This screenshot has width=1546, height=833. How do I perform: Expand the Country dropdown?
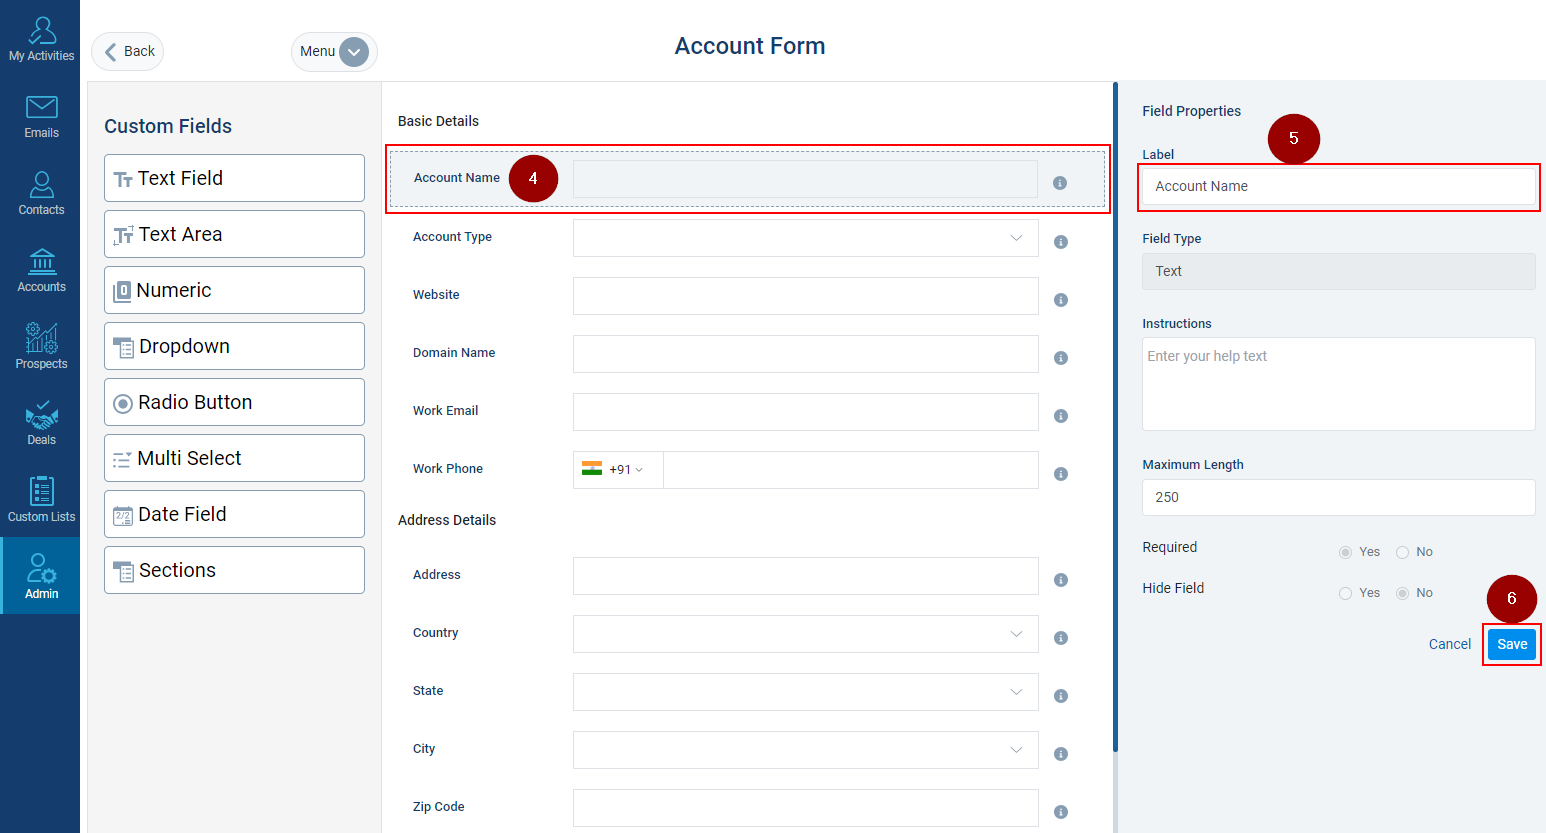pos(805,634)
